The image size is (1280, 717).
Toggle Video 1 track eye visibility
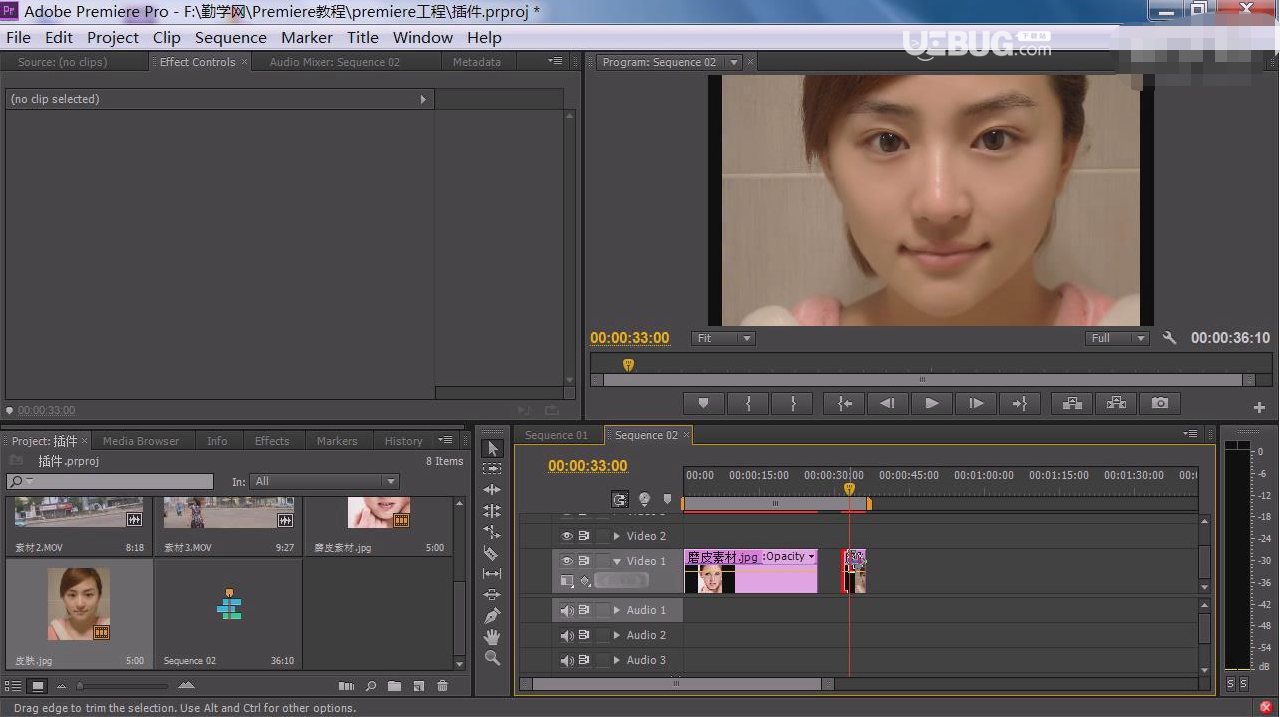coord(567,561)
